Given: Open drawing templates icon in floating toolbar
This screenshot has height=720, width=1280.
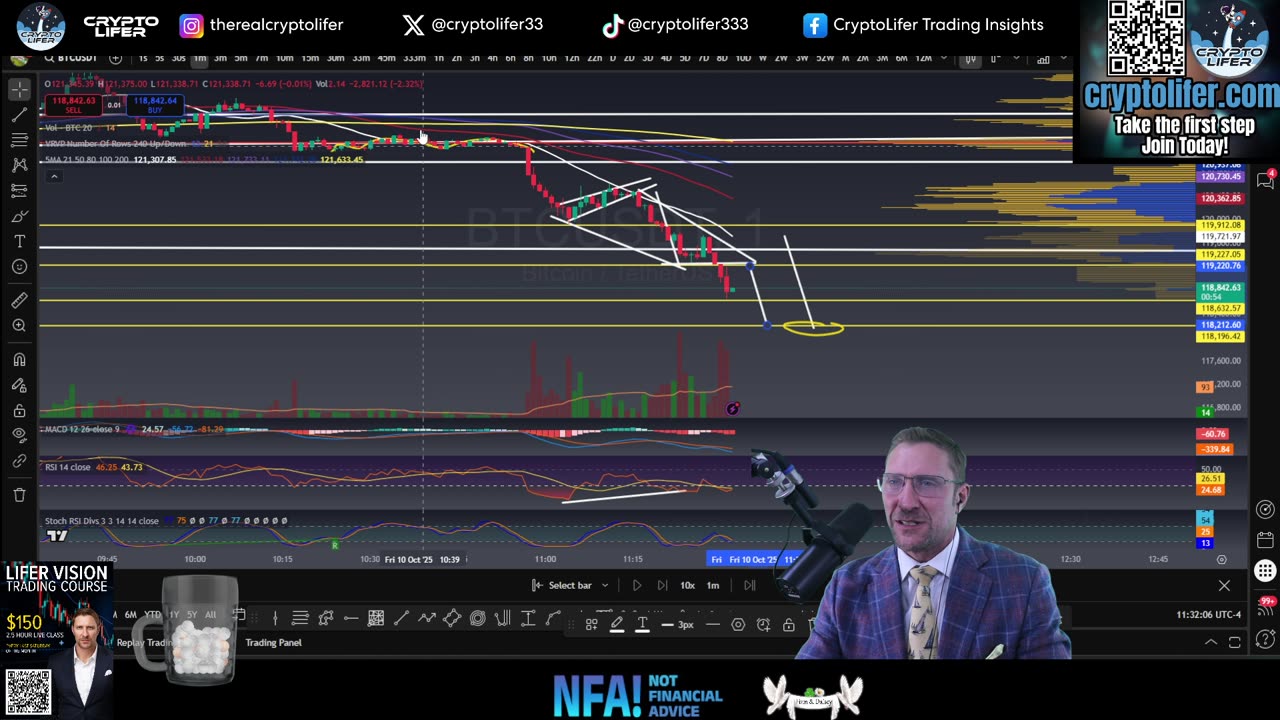Looking at the screenshot, I should [591, 624].
